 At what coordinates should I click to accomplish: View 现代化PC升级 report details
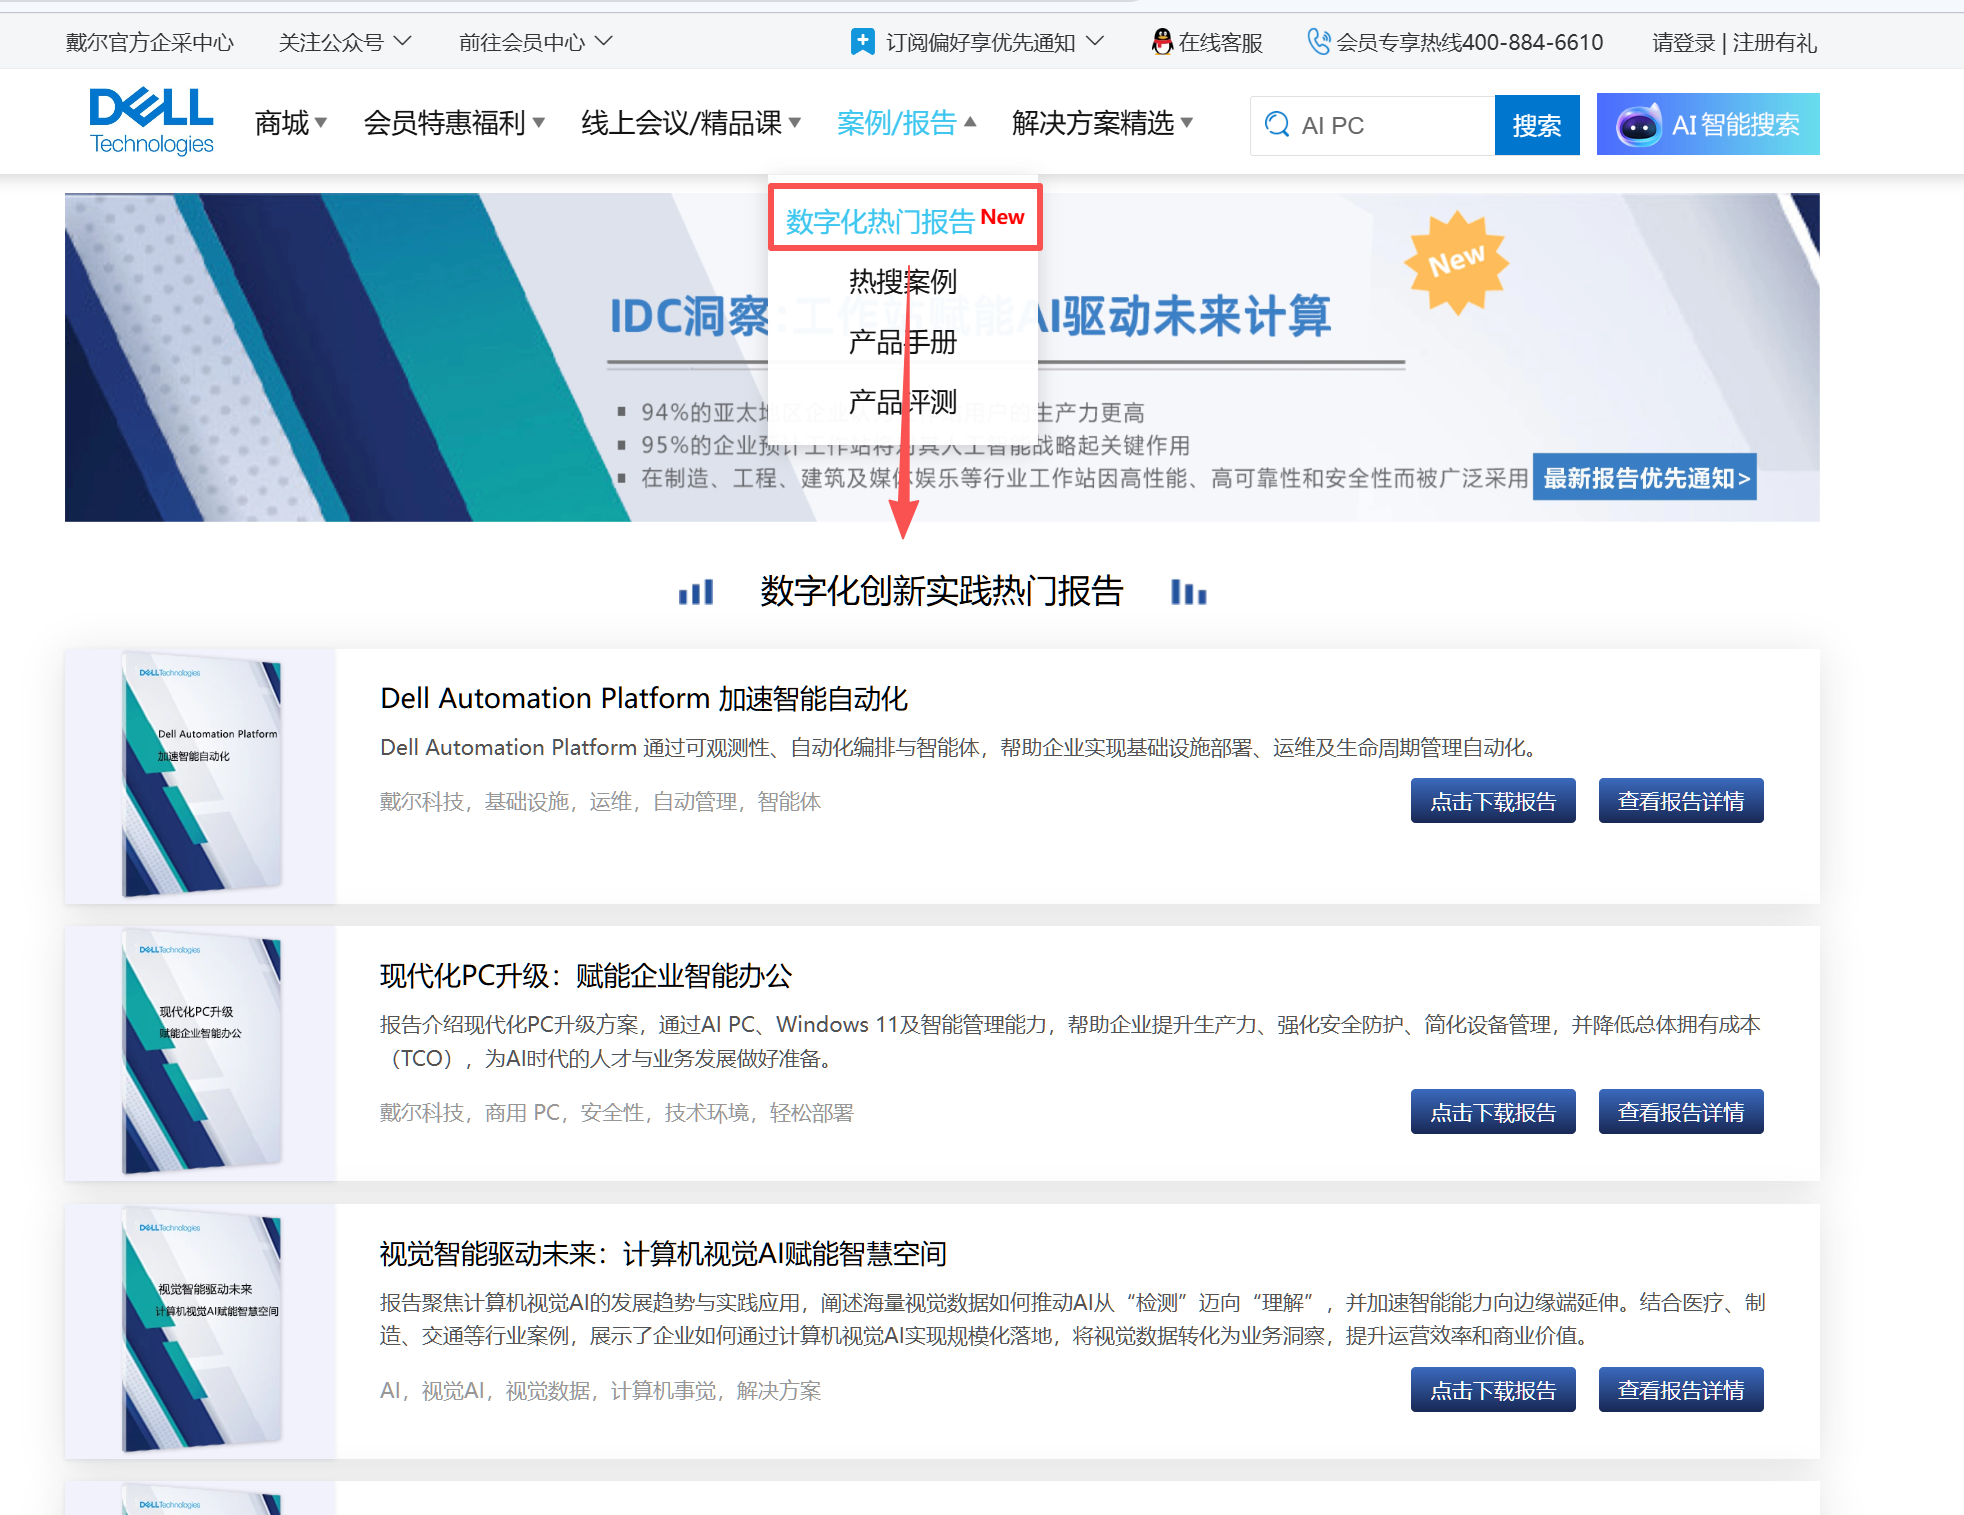1681,1112
